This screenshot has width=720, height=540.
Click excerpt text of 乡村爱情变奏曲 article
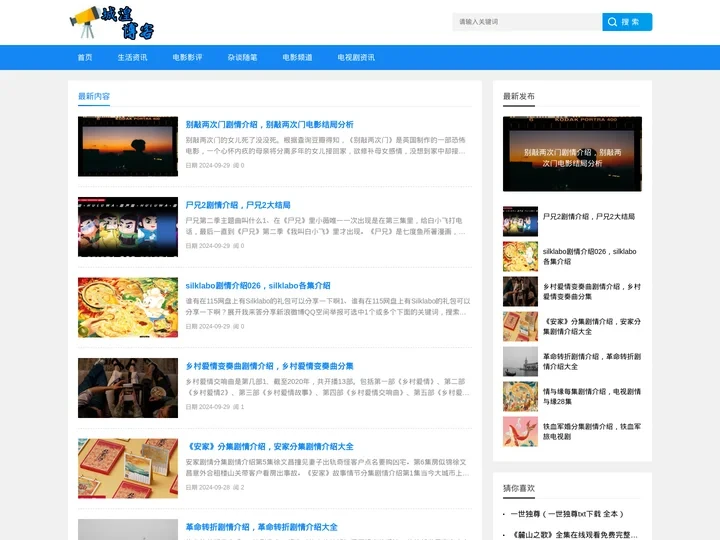328,387
